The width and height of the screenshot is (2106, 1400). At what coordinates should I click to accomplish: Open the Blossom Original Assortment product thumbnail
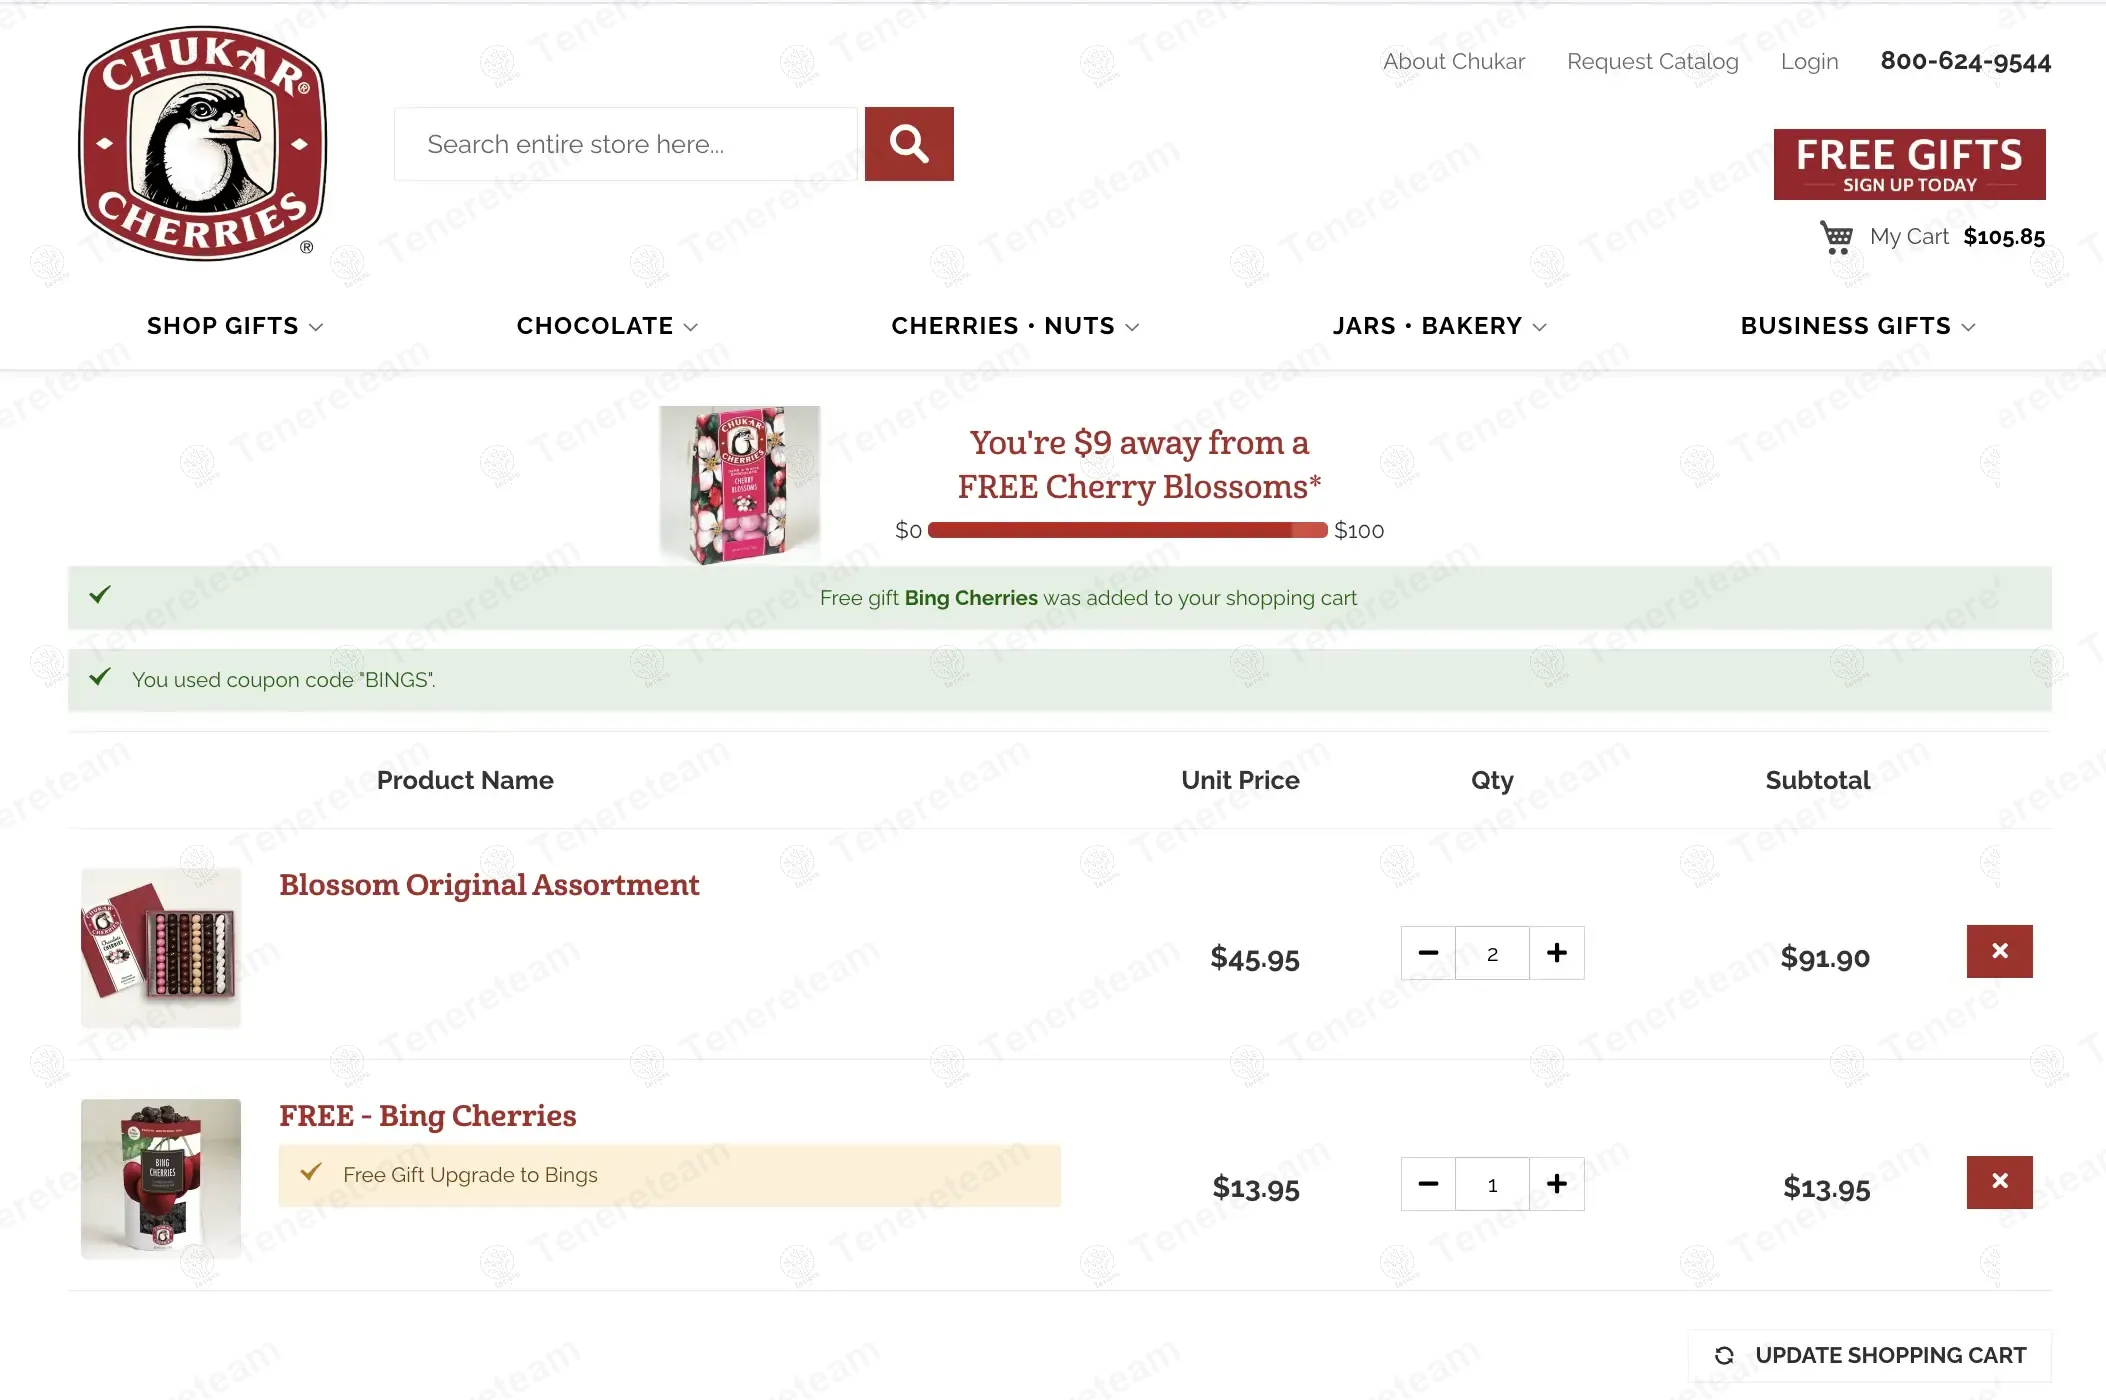coord(161,947)
